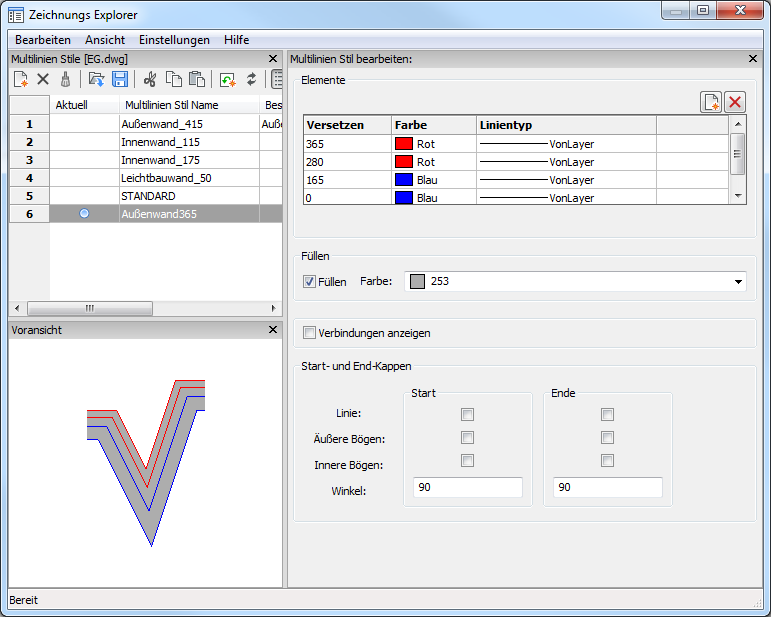Viewport: 771px width, 617px height.
Task: Open the fill Farbe 253 dropdown
Action: [738, 282]
